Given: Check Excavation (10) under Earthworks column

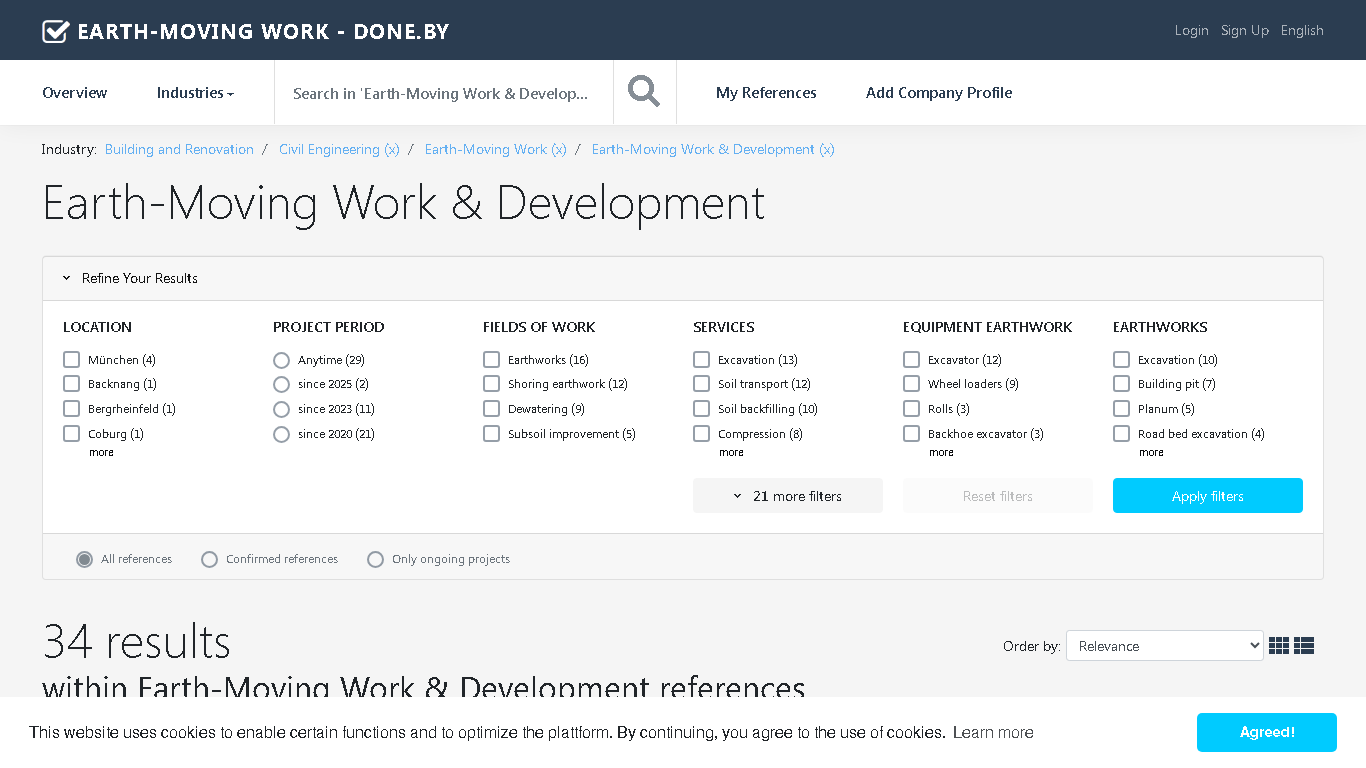Looking at the screenshot, I should point(1121,359).
